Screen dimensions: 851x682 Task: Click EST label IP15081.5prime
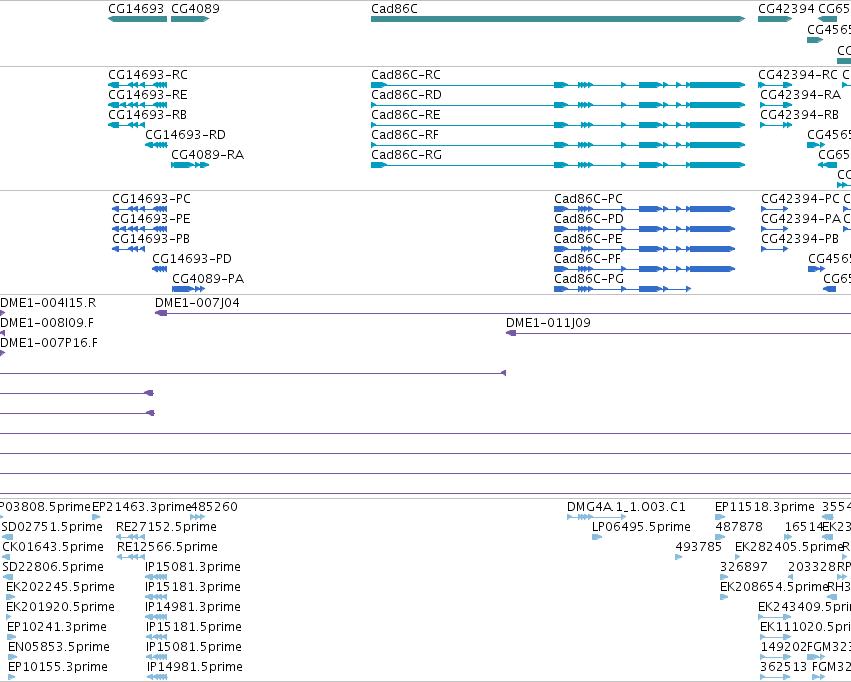pos(194,647)
